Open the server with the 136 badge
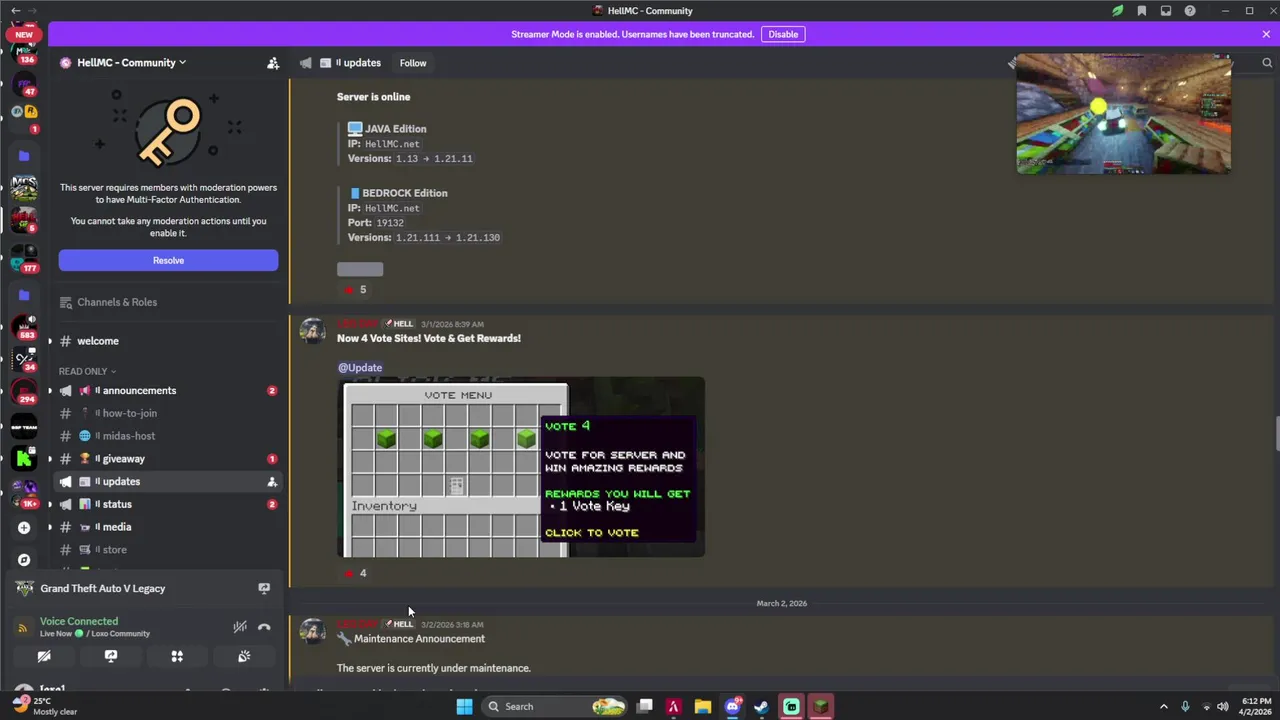The width and height of the screenshot is (1280, 720). pos(24,52)
